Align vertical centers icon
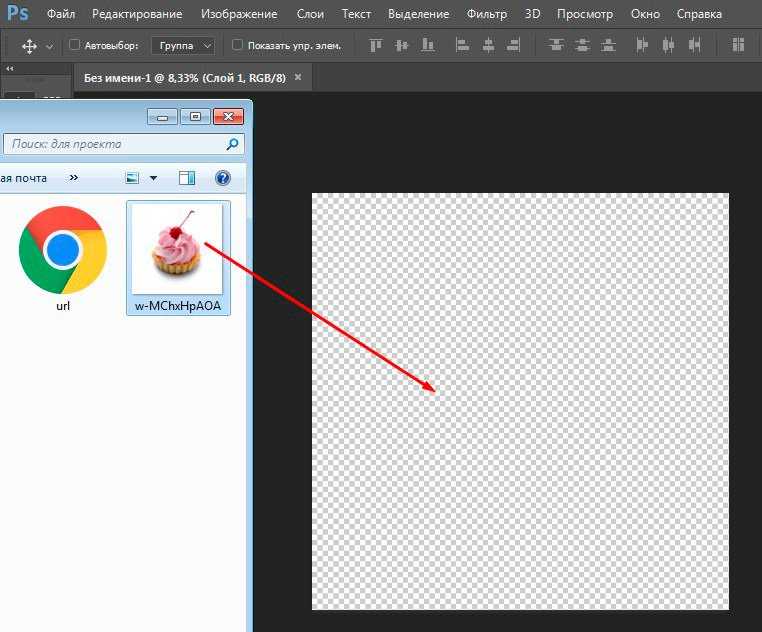 click(401, 45)
